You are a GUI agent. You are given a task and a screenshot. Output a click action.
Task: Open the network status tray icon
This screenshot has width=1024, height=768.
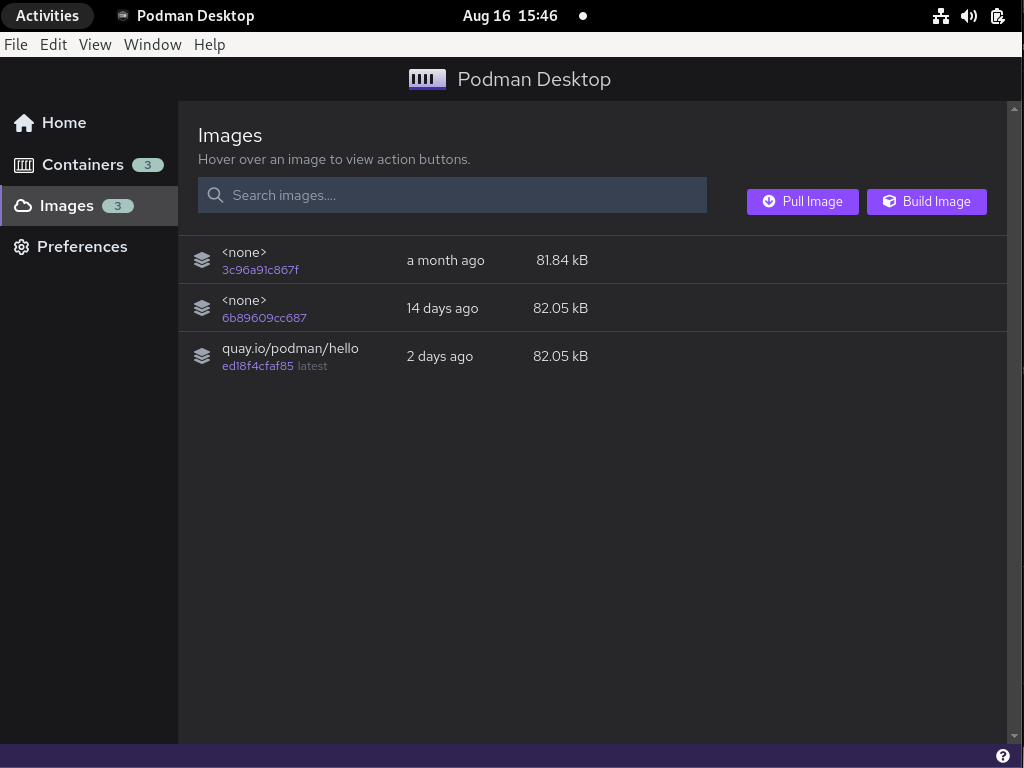tap(940, 16)
